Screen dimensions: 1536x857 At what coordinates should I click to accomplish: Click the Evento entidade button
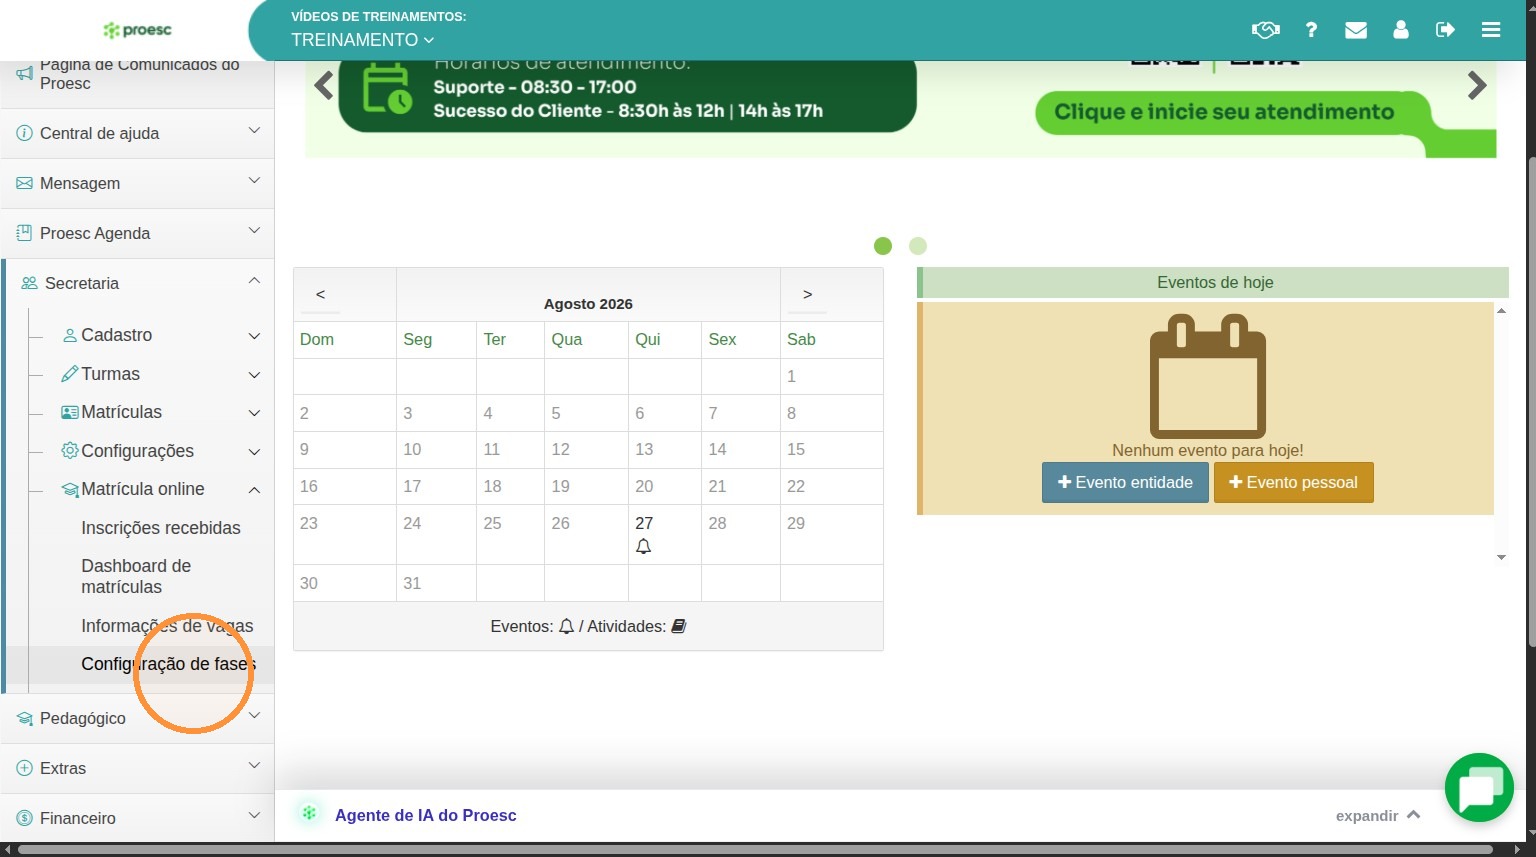point(1125,482)
